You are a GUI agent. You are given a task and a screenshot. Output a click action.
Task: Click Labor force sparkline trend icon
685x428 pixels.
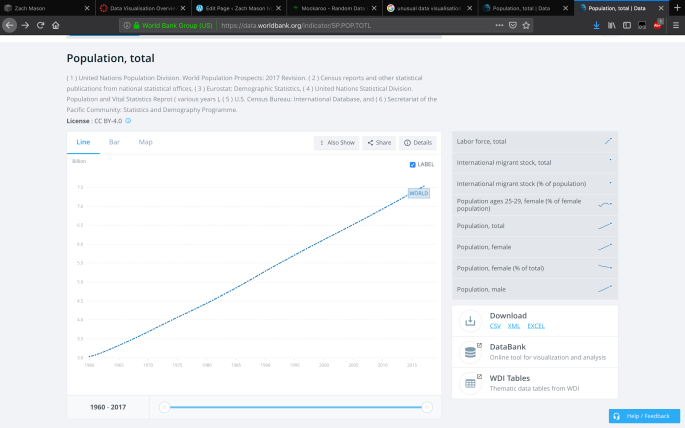point(608,141)
